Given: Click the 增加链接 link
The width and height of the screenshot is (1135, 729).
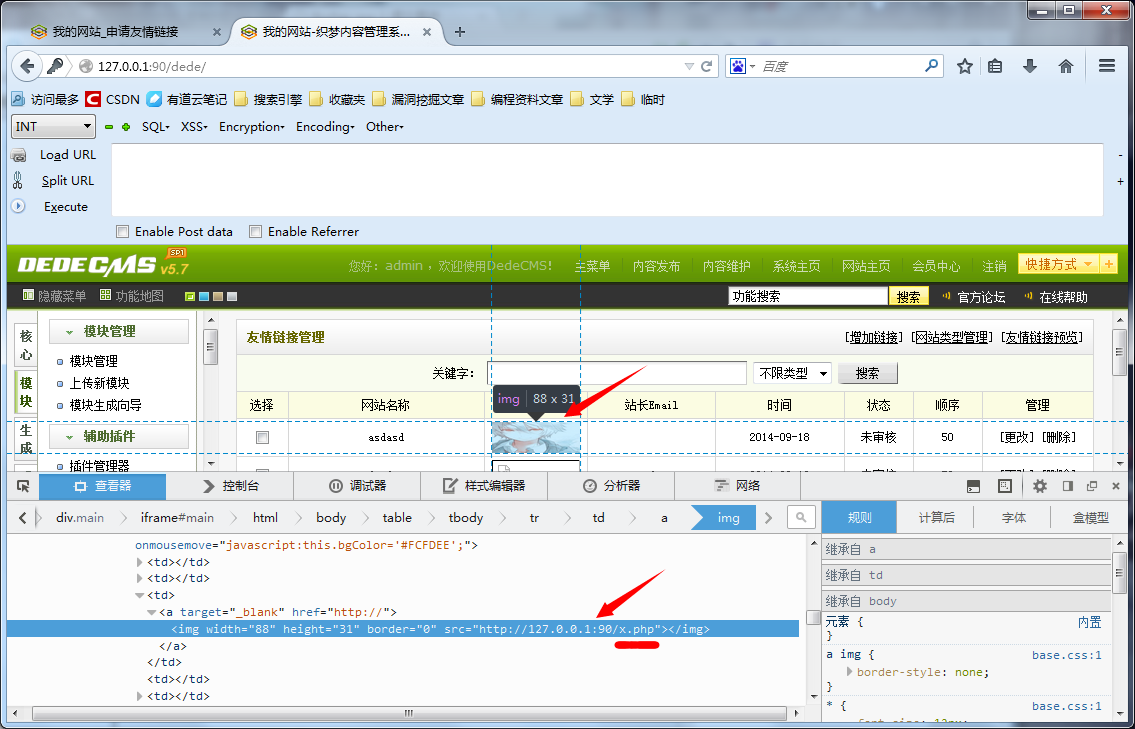Looking at the screenshot, I should click(872, 337).
